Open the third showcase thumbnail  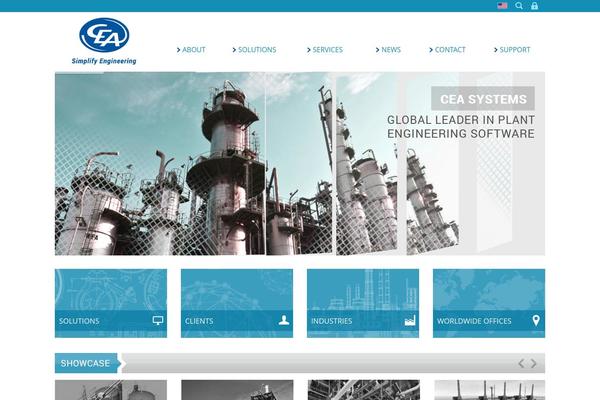coord(364,390)
